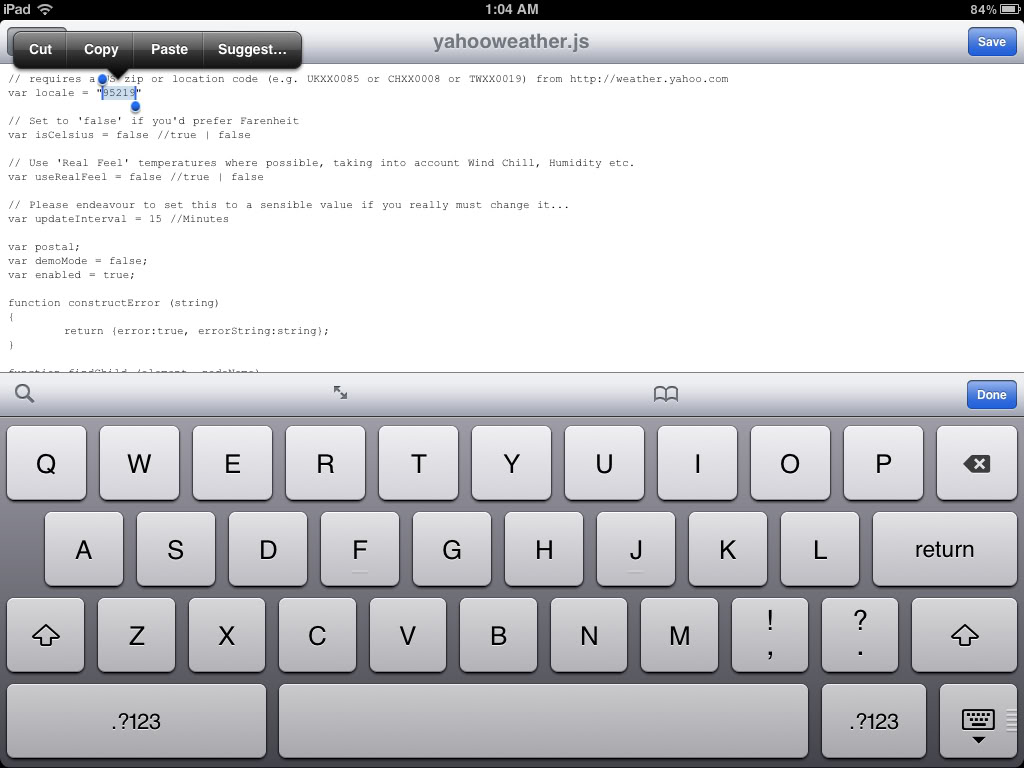Tap the T key
This screenshot has height=768, width=1024.
pos(419,463)
